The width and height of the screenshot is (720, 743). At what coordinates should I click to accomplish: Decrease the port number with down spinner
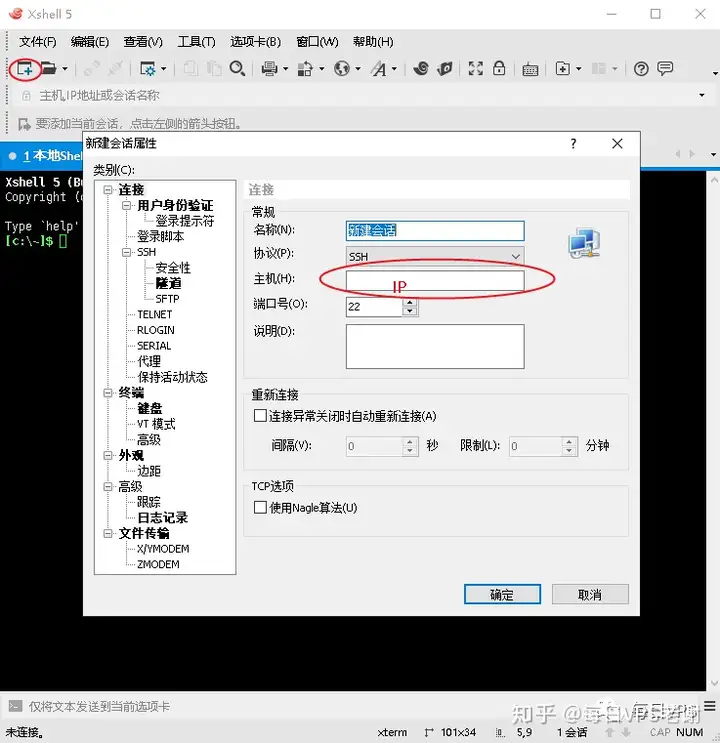point(410,311)
